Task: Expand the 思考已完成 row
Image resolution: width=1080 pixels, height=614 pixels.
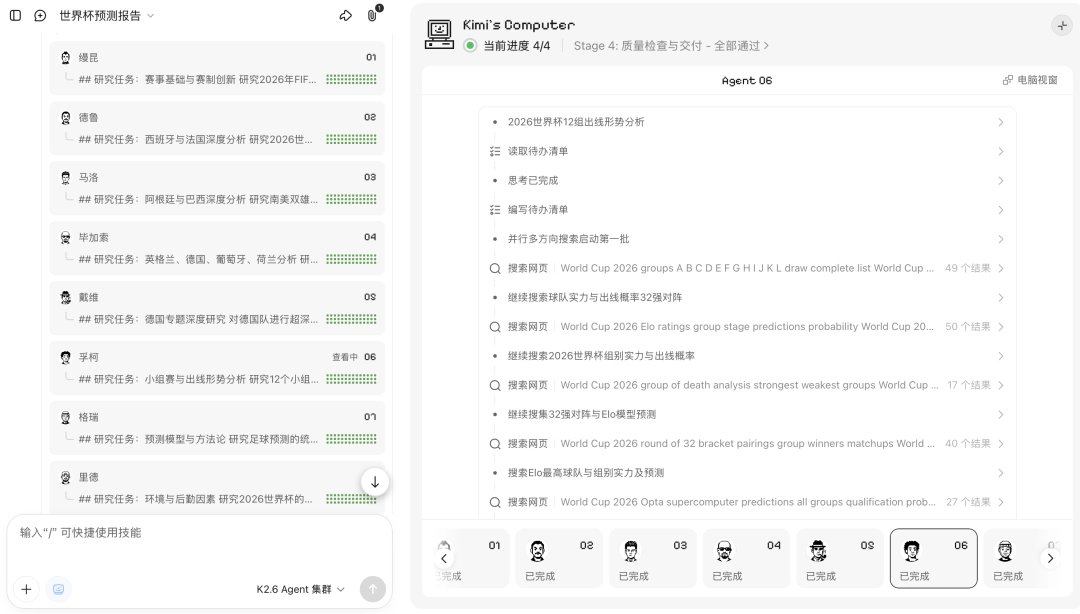Action: (x=747, y=181)
